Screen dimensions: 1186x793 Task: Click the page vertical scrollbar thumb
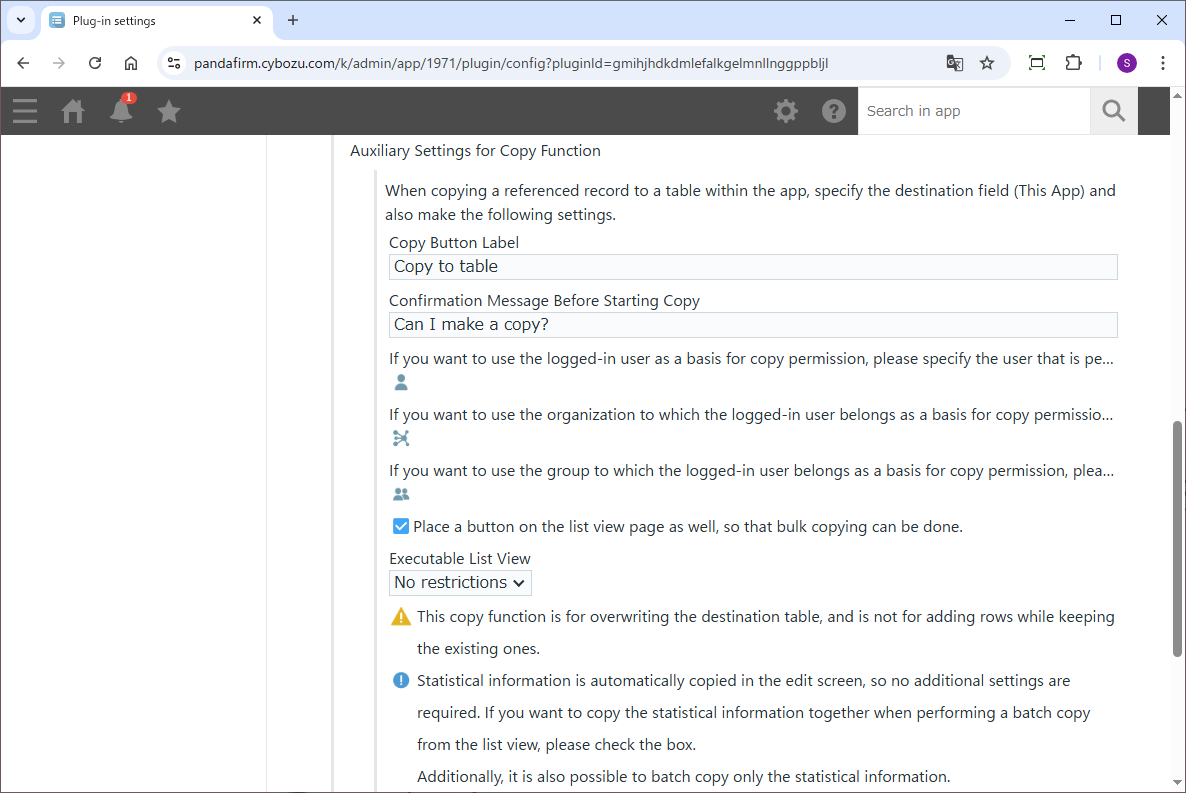1177,538
